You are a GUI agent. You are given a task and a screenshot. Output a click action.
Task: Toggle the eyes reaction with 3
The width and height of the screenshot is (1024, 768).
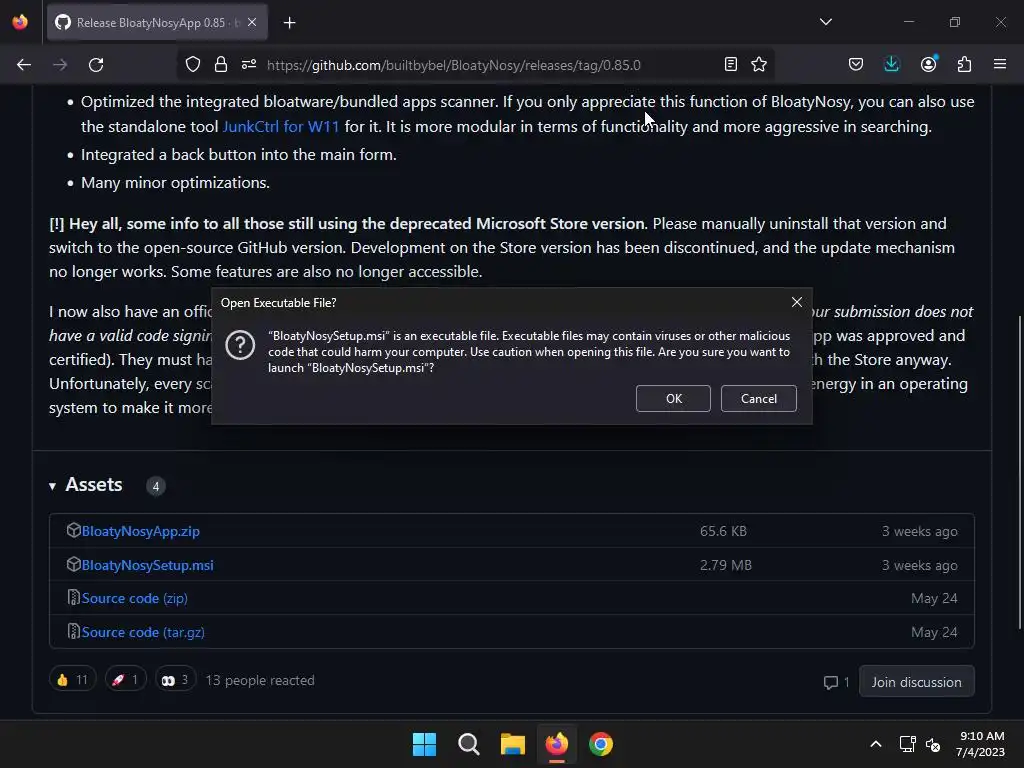tap(175, 680)
